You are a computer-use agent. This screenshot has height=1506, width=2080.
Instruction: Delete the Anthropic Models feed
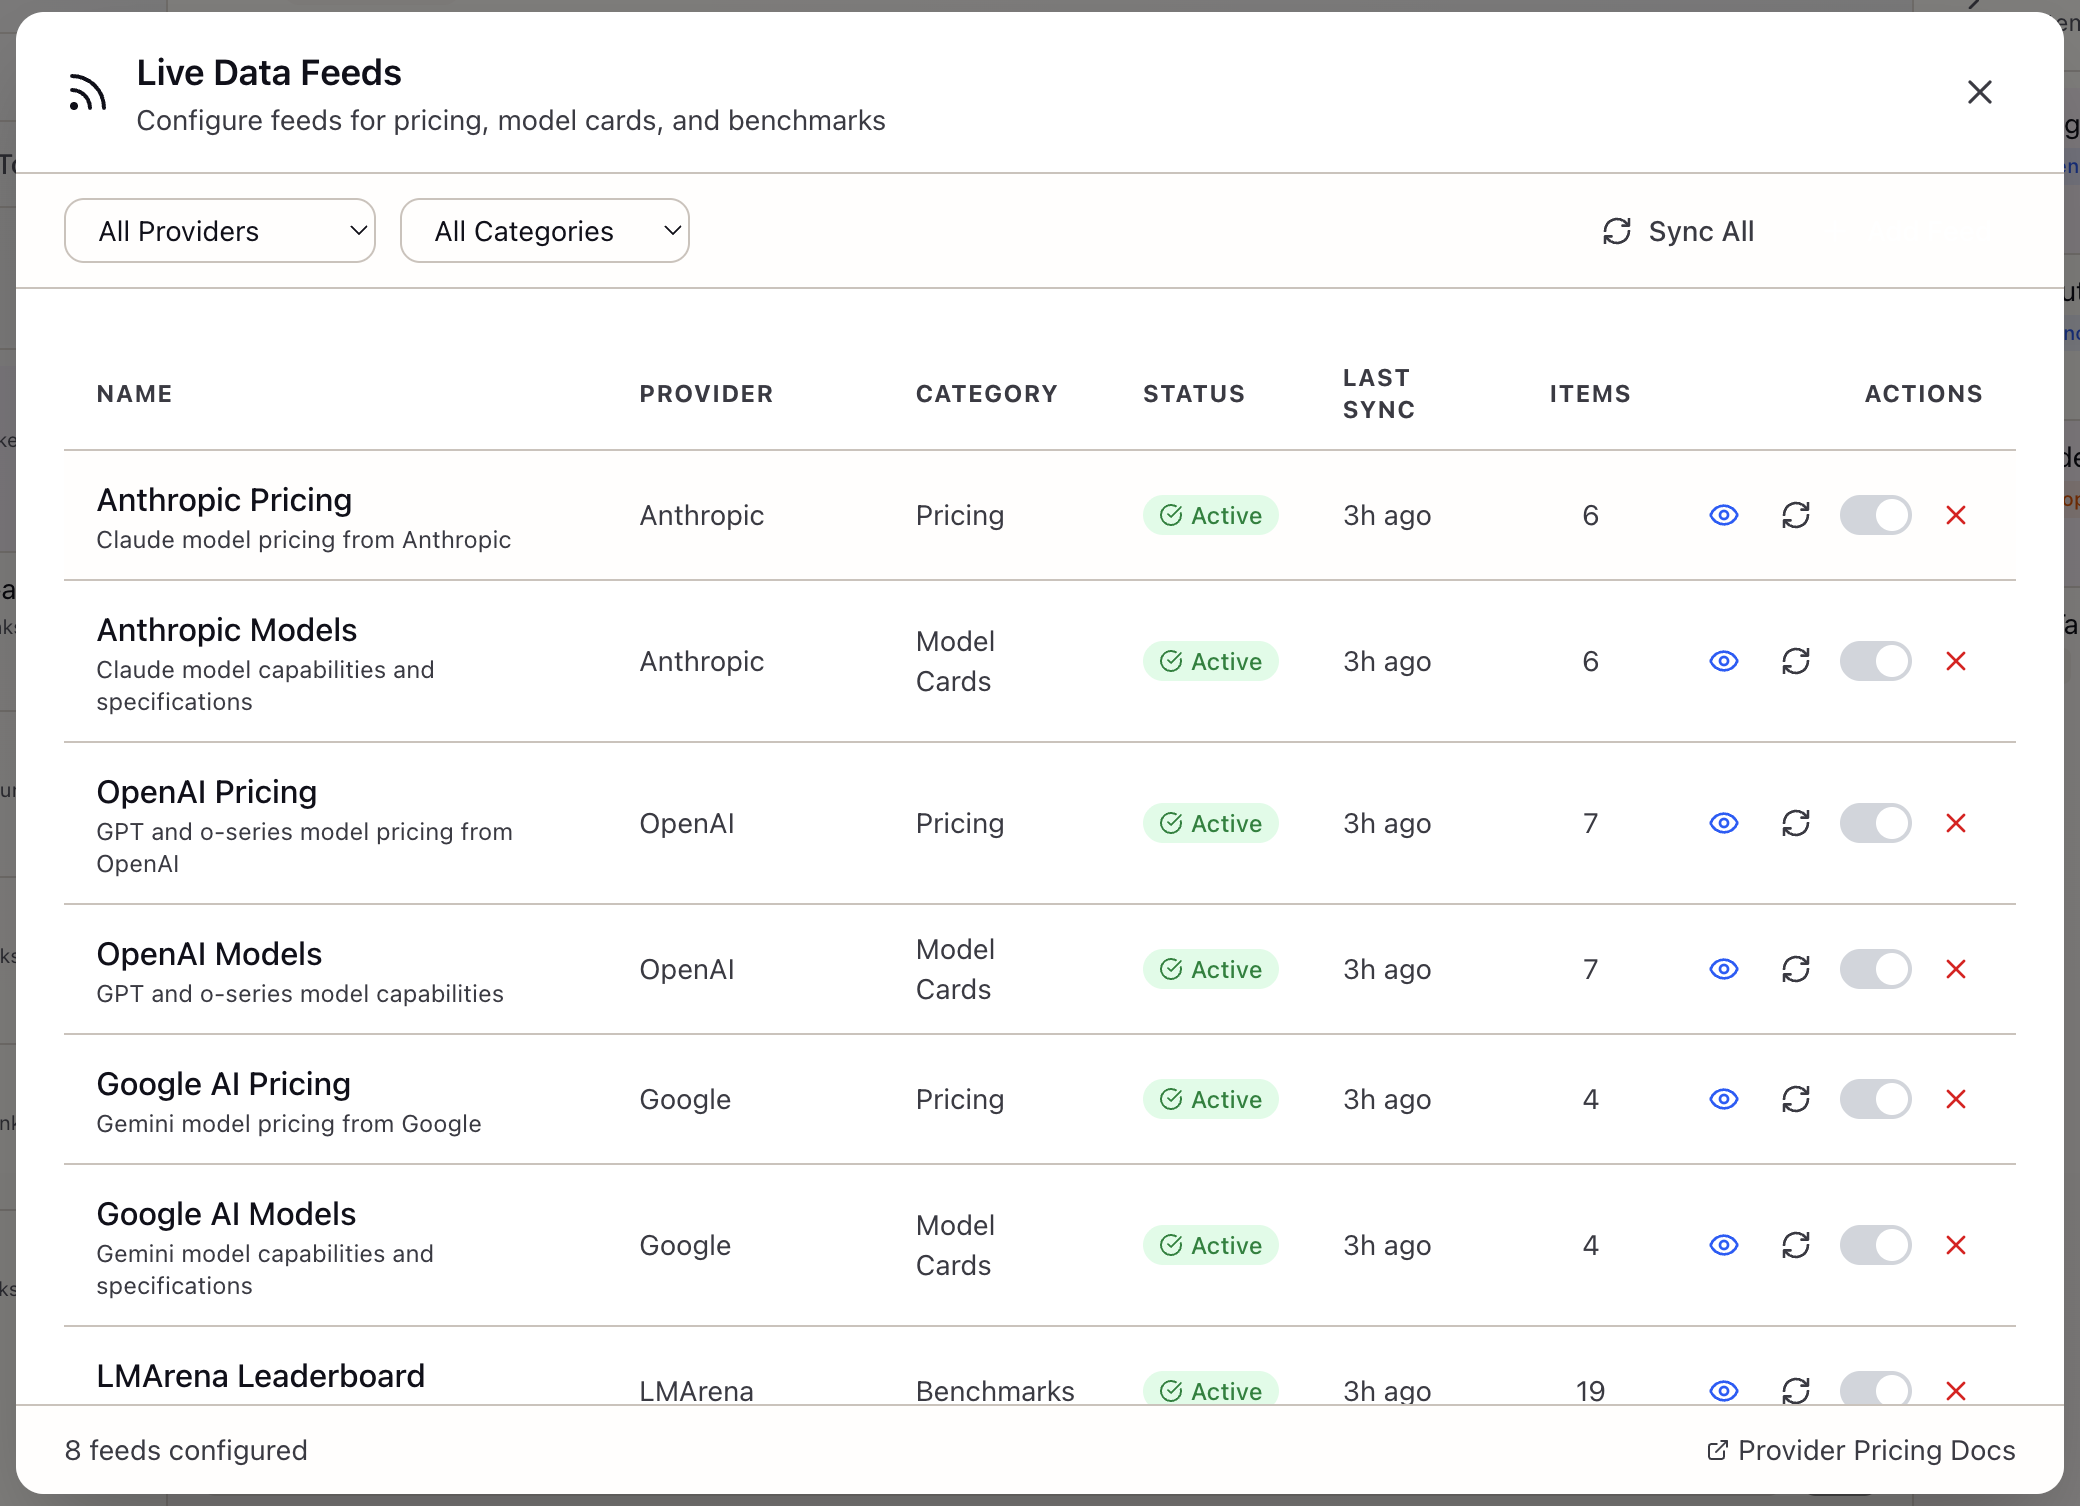[x=1957, y=661]
